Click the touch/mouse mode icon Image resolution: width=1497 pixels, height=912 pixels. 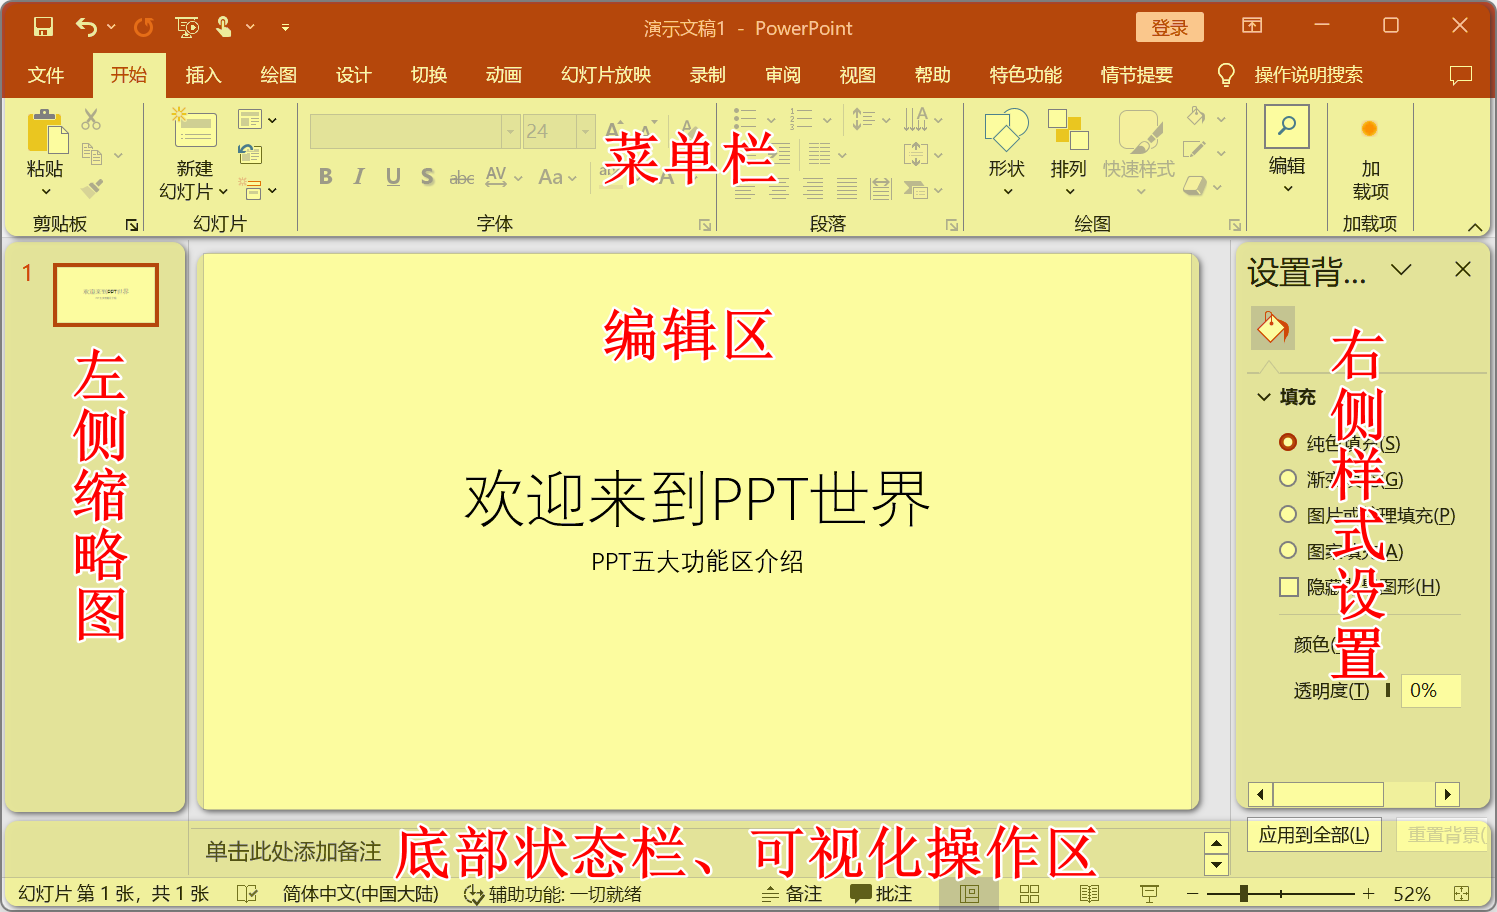click(x=224, y=27)
